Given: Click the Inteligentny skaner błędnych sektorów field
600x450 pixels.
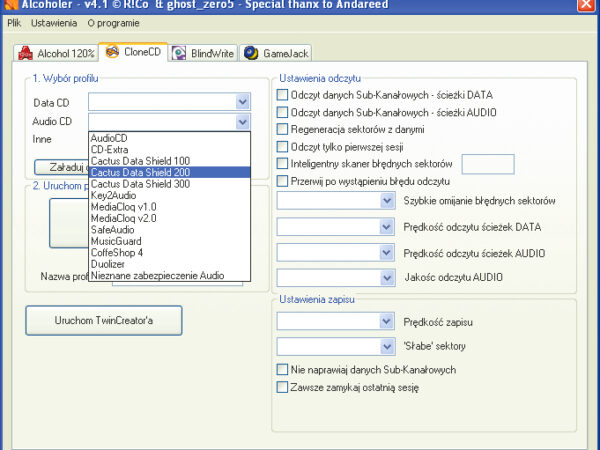Looking at the screenshot, I should coord(488,163).
